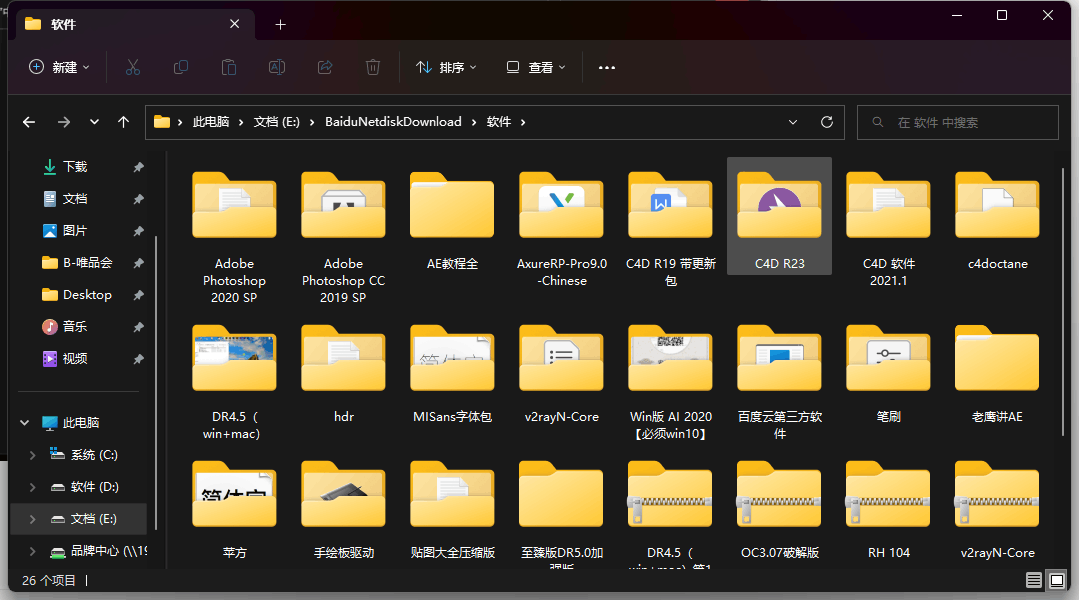The width and height of the screenshot is (1079, 600).
Task: Unpin B-唯品会 using its pin icon
Action: click(138, 263)
